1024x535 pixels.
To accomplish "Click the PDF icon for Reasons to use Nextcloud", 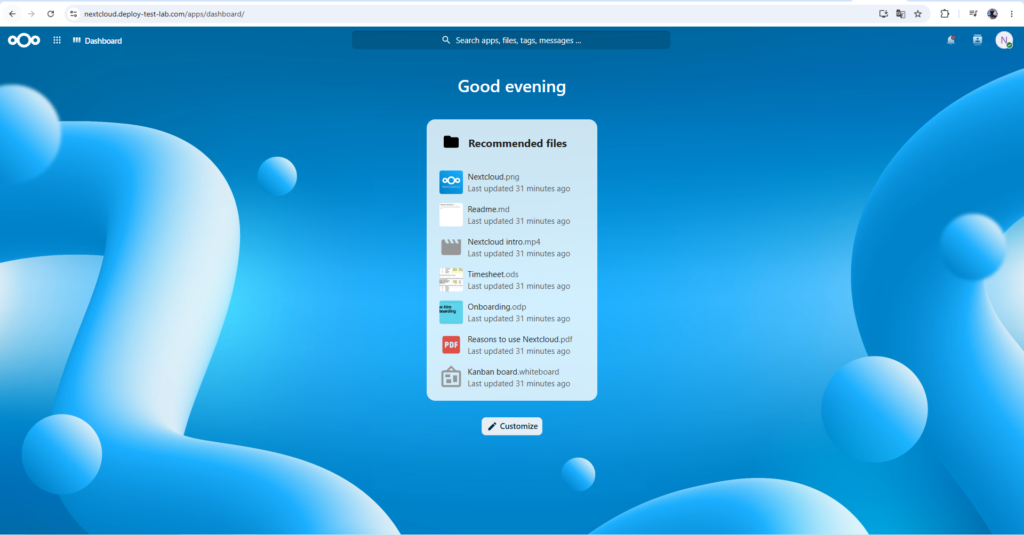I will point(451,345).
